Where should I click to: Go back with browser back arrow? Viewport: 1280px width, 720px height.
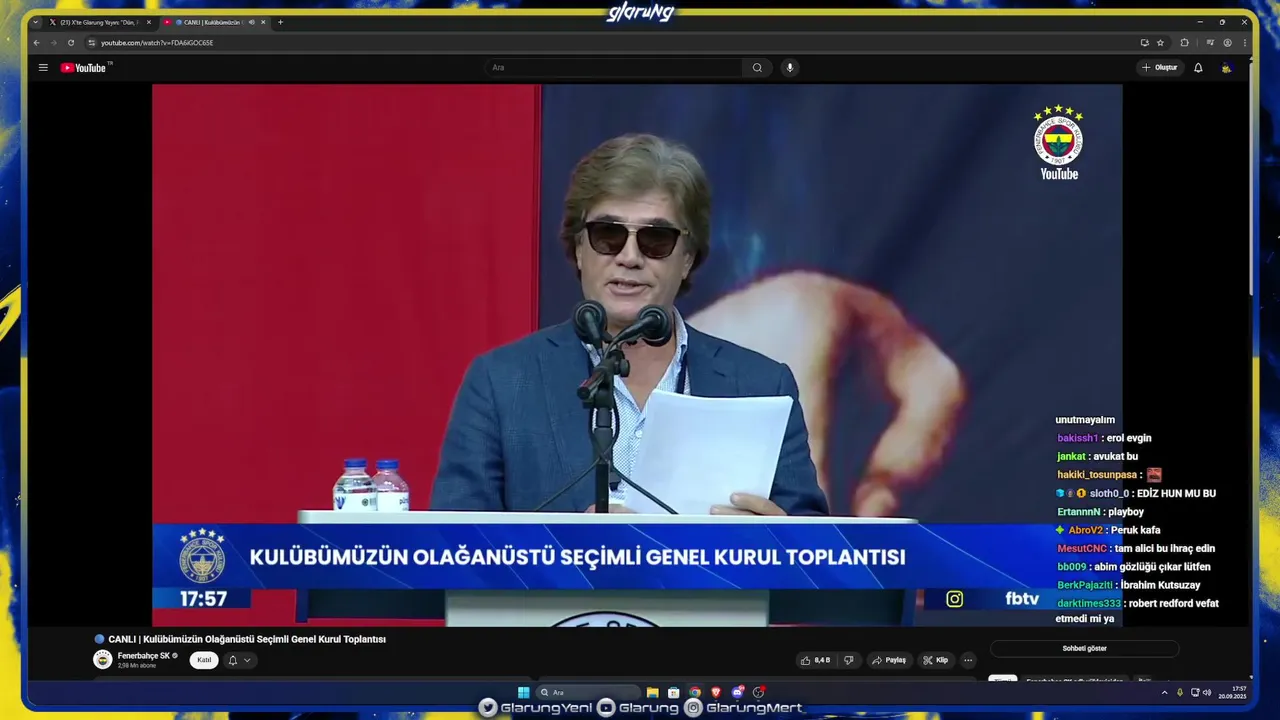coord(37,43)
